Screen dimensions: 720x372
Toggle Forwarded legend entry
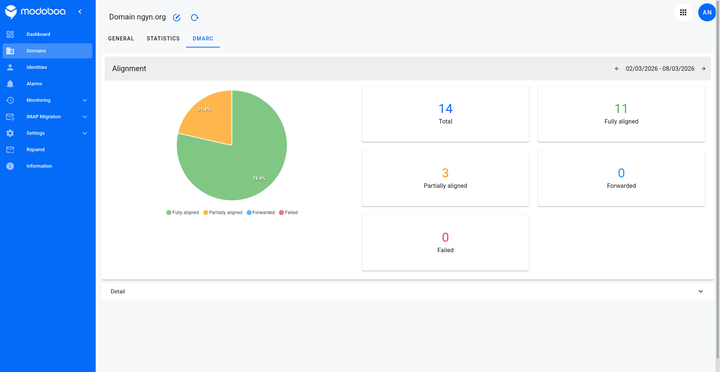tap(260, 213)
